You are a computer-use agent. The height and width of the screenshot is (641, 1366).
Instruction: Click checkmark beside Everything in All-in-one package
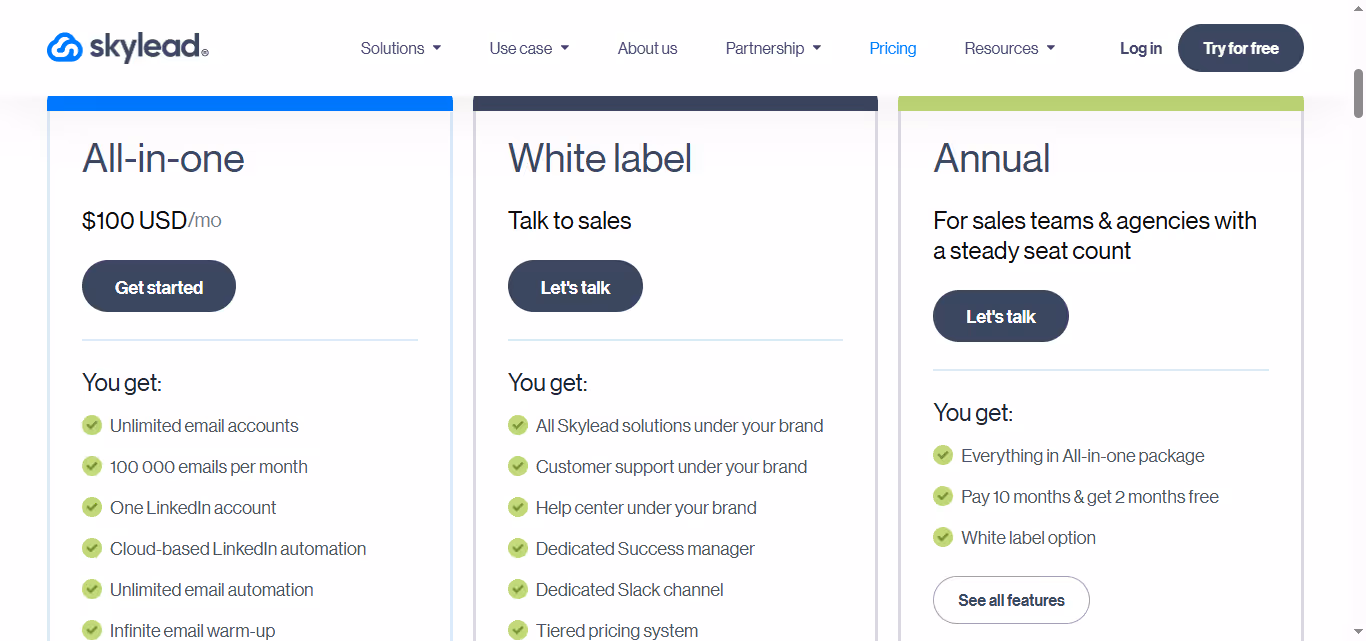point(942,455)
